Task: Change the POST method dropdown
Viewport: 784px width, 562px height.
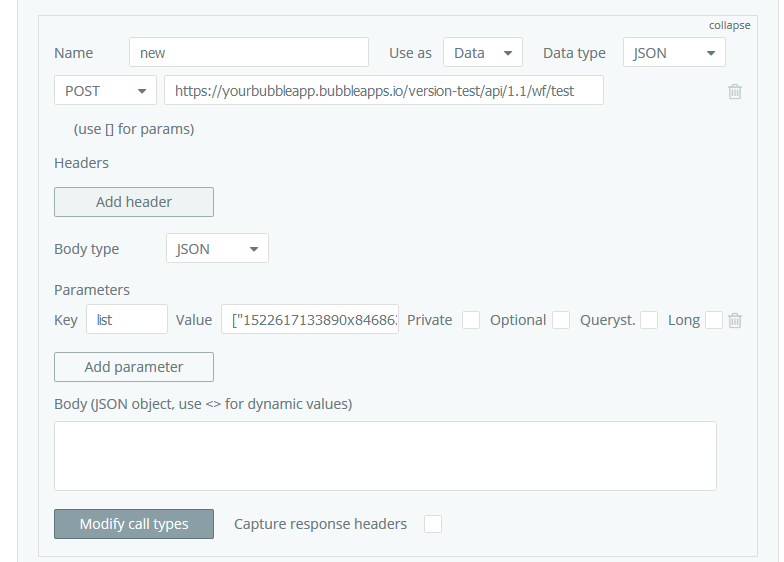Action: [105, 91]
